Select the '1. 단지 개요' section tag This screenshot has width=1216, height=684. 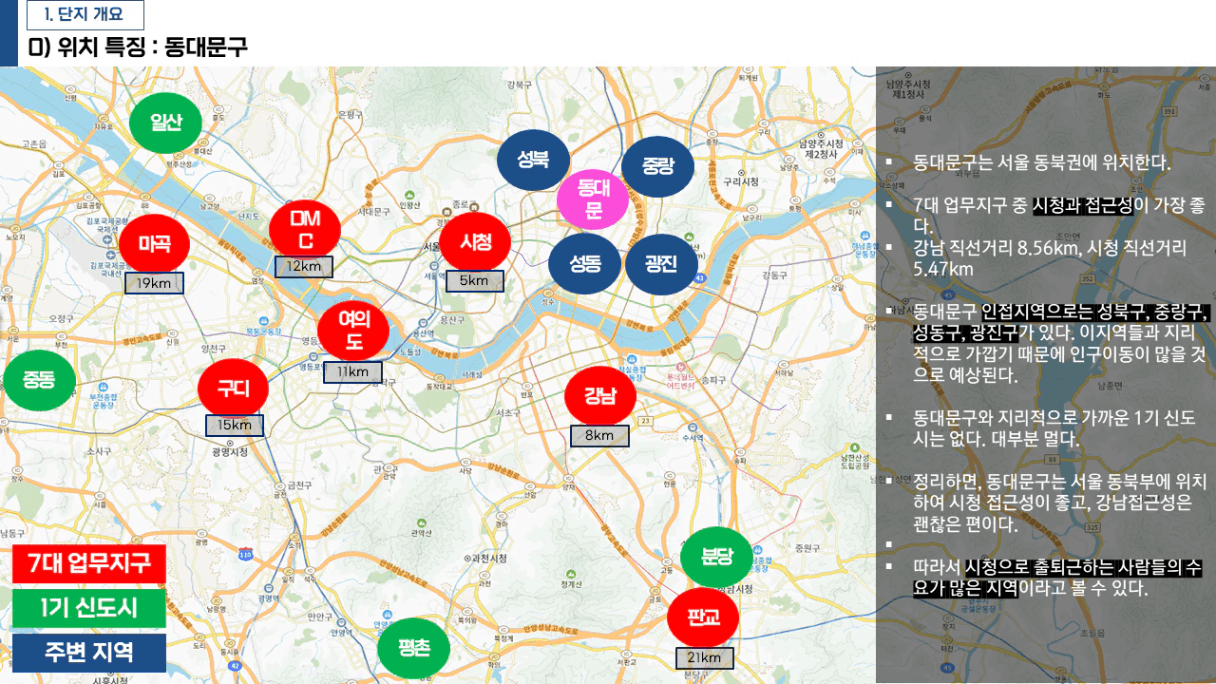[84, 15]
